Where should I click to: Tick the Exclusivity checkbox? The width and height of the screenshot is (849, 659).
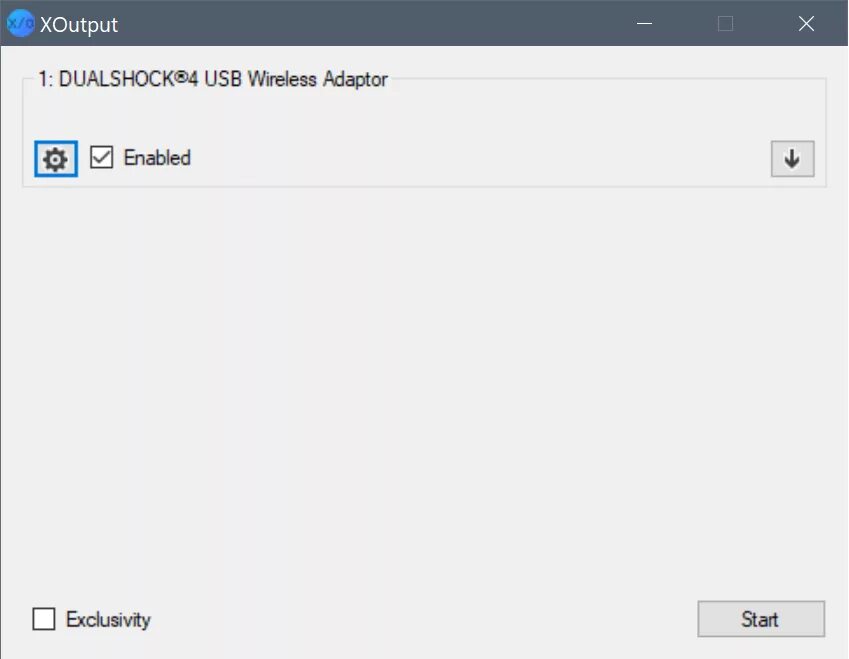(44, 619)
